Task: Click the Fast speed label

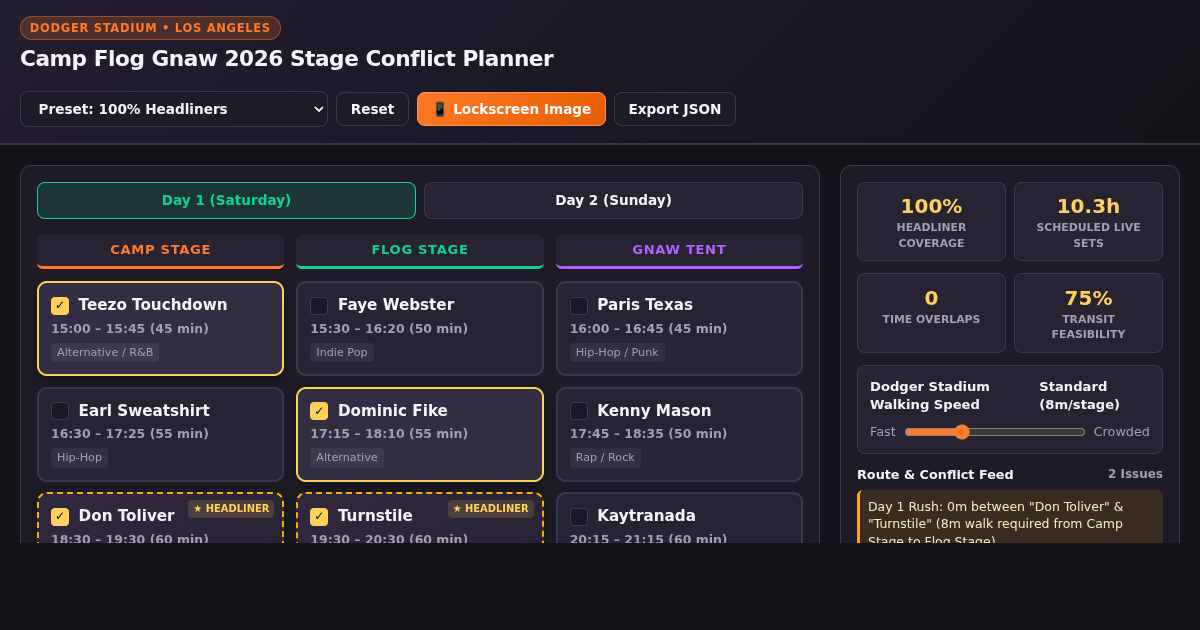Action: (x=883, y=432)
